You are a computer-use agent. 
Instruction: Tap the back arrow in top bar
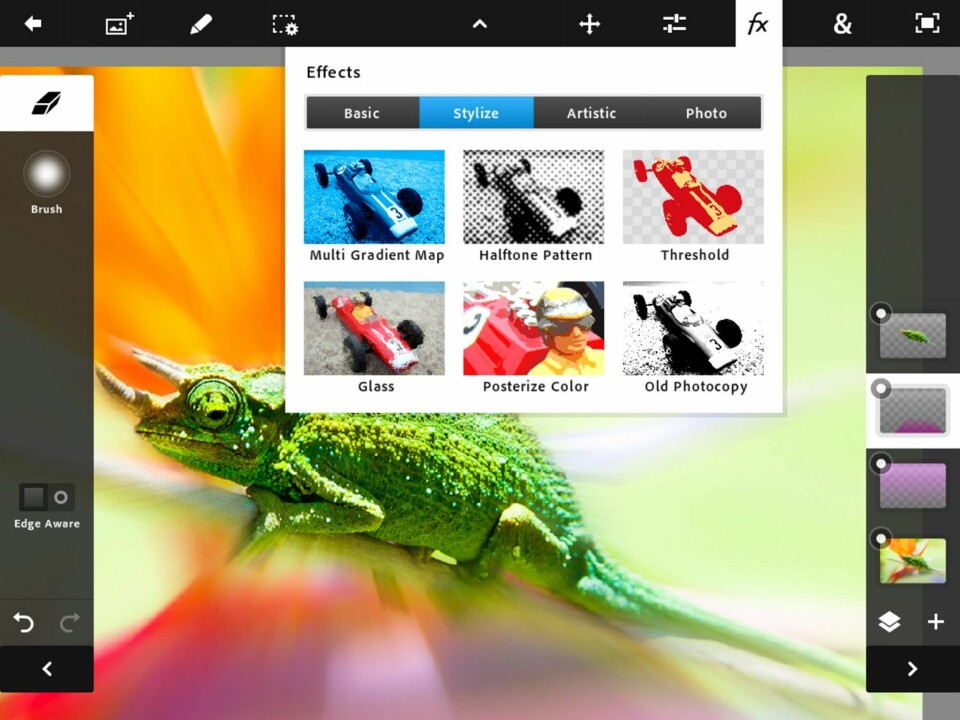coord(33,23)
